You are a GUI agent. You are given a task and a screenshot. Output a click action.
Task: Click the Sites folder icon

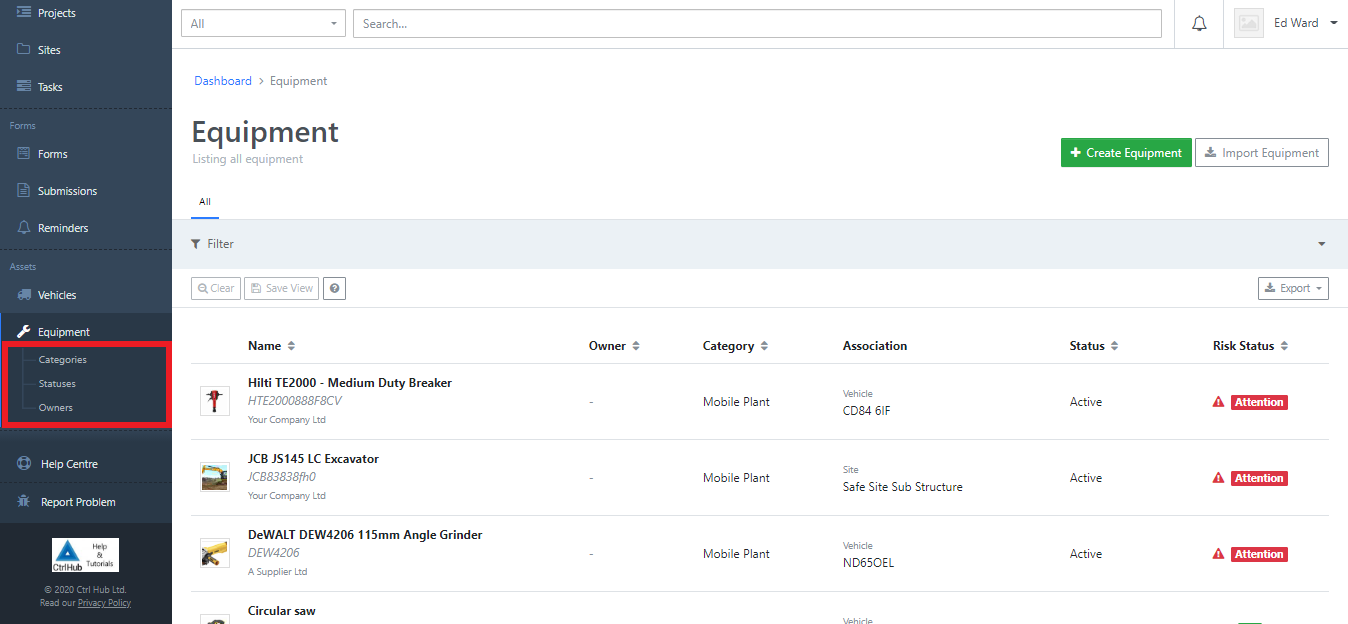click(x=24, y=49)
